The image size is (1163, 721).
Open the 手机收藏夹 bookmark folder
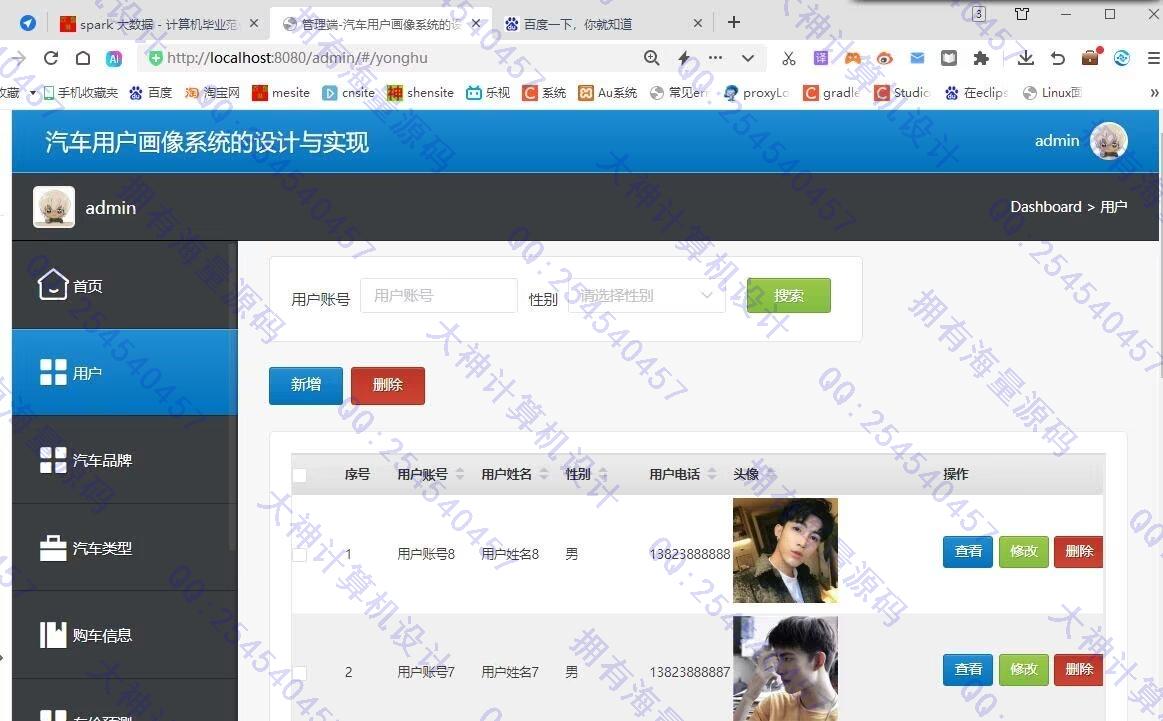pos(80,93)
